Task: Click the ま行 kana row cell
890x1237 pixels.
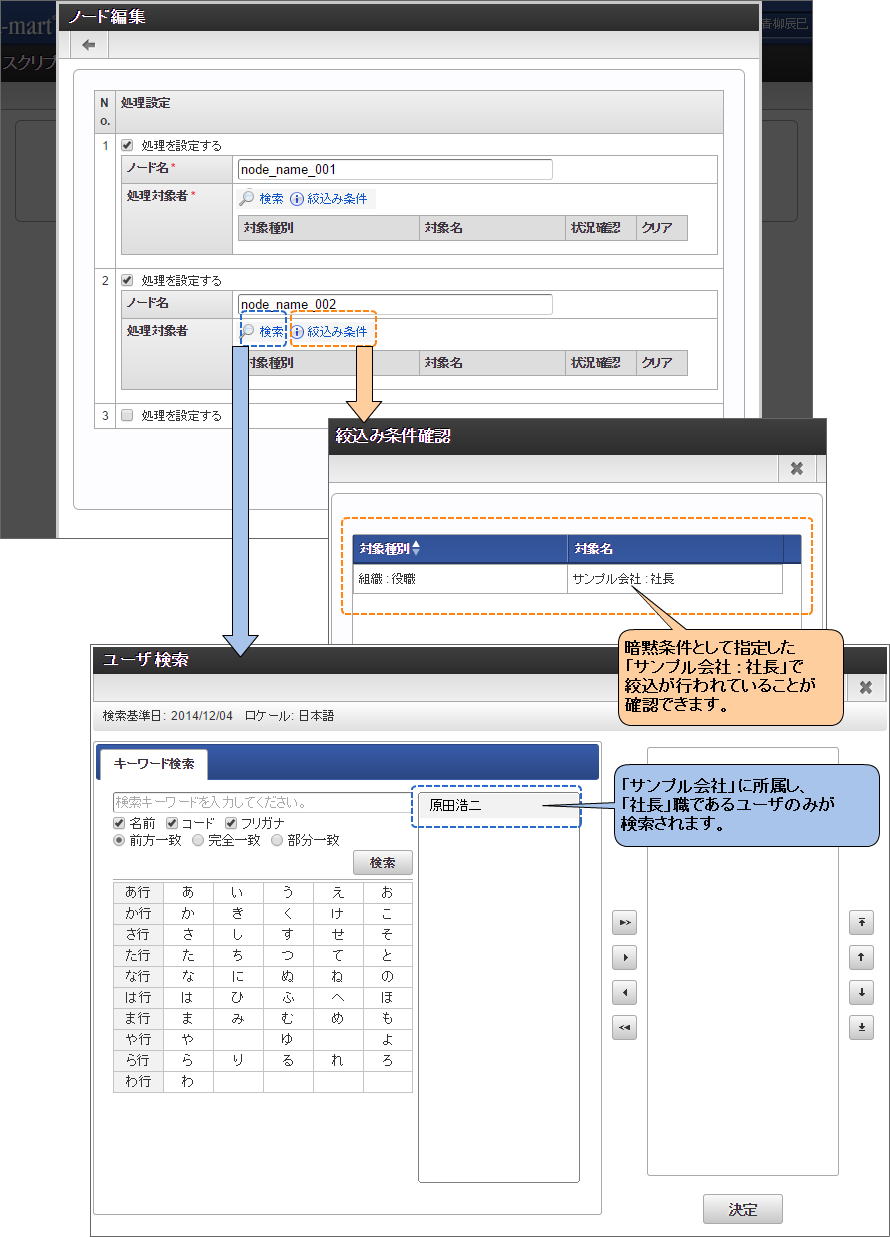Action: coord(138,1018)
